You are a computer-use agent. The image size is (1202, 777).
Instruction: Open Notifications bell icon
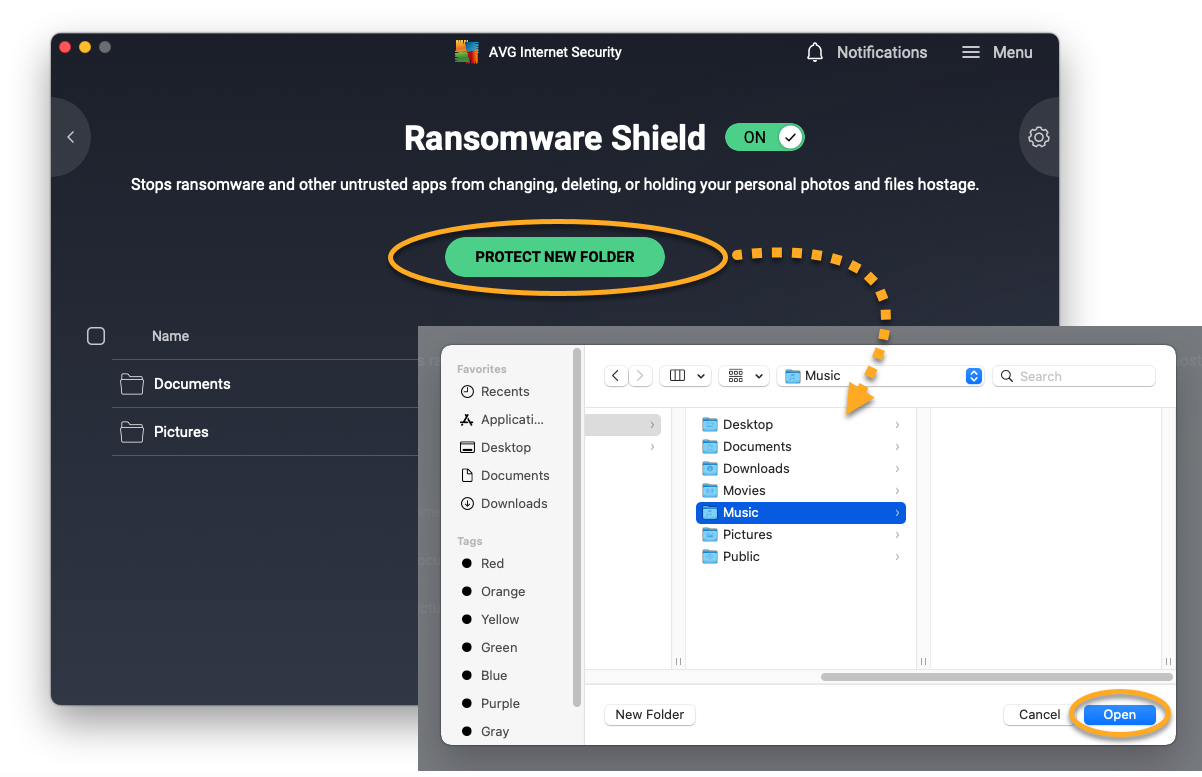[815, 52]
